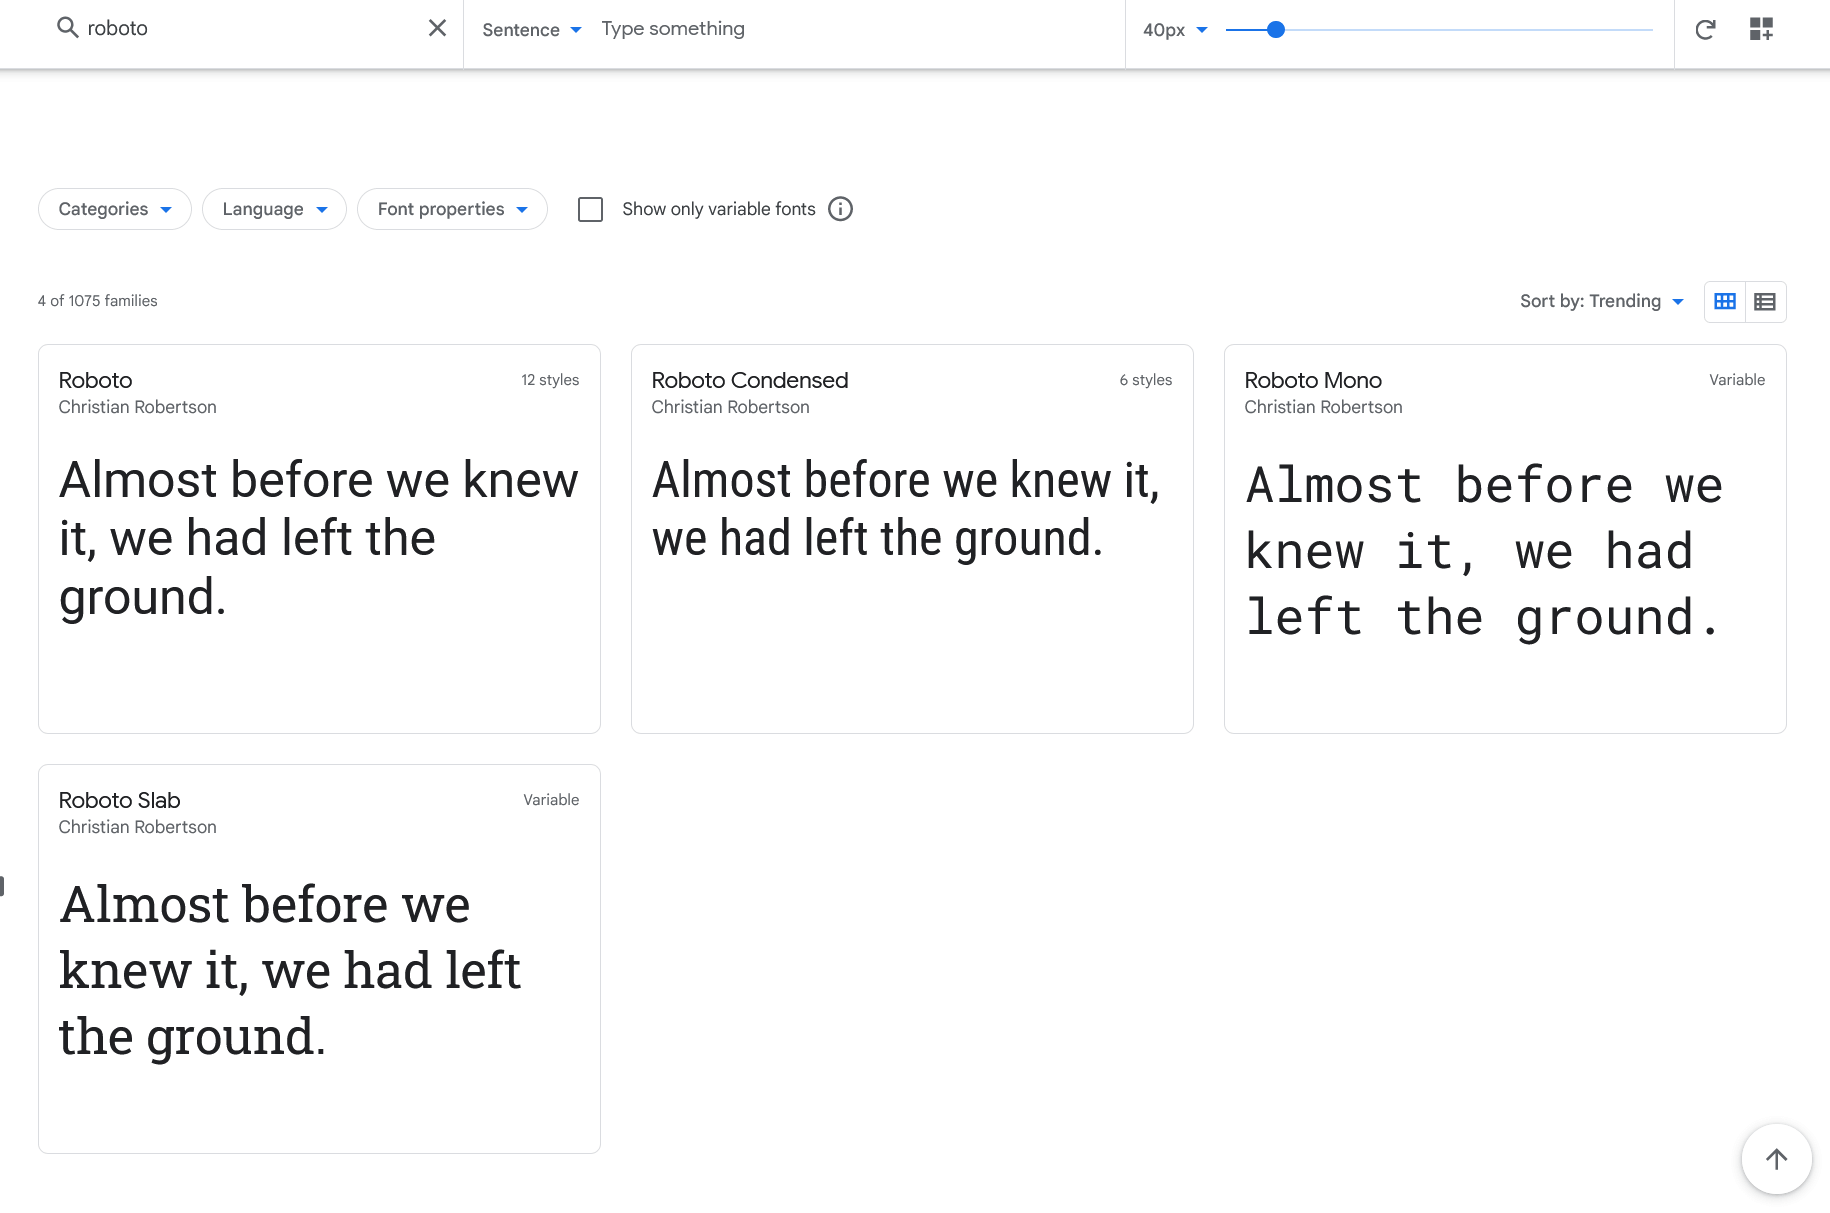Click Roboto Condensed's sample preview text
The height and width of the screenshot is (1213, 1830).
(x=906, y=509)
